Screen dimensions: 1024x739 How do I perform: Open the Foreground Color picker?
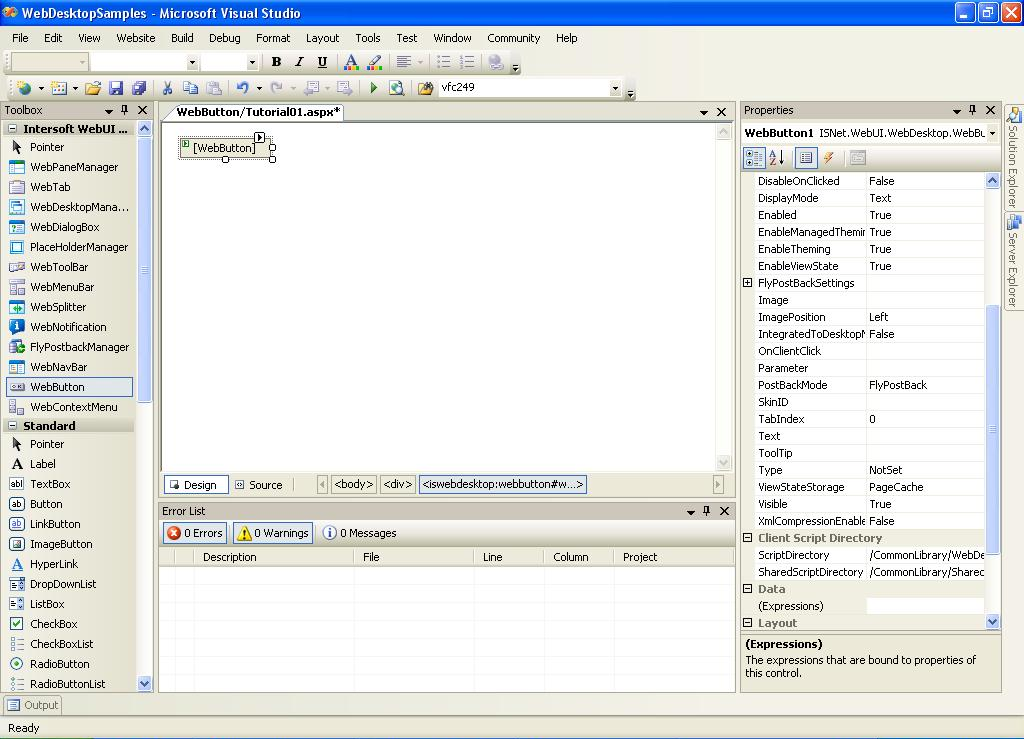click(350, 62)
